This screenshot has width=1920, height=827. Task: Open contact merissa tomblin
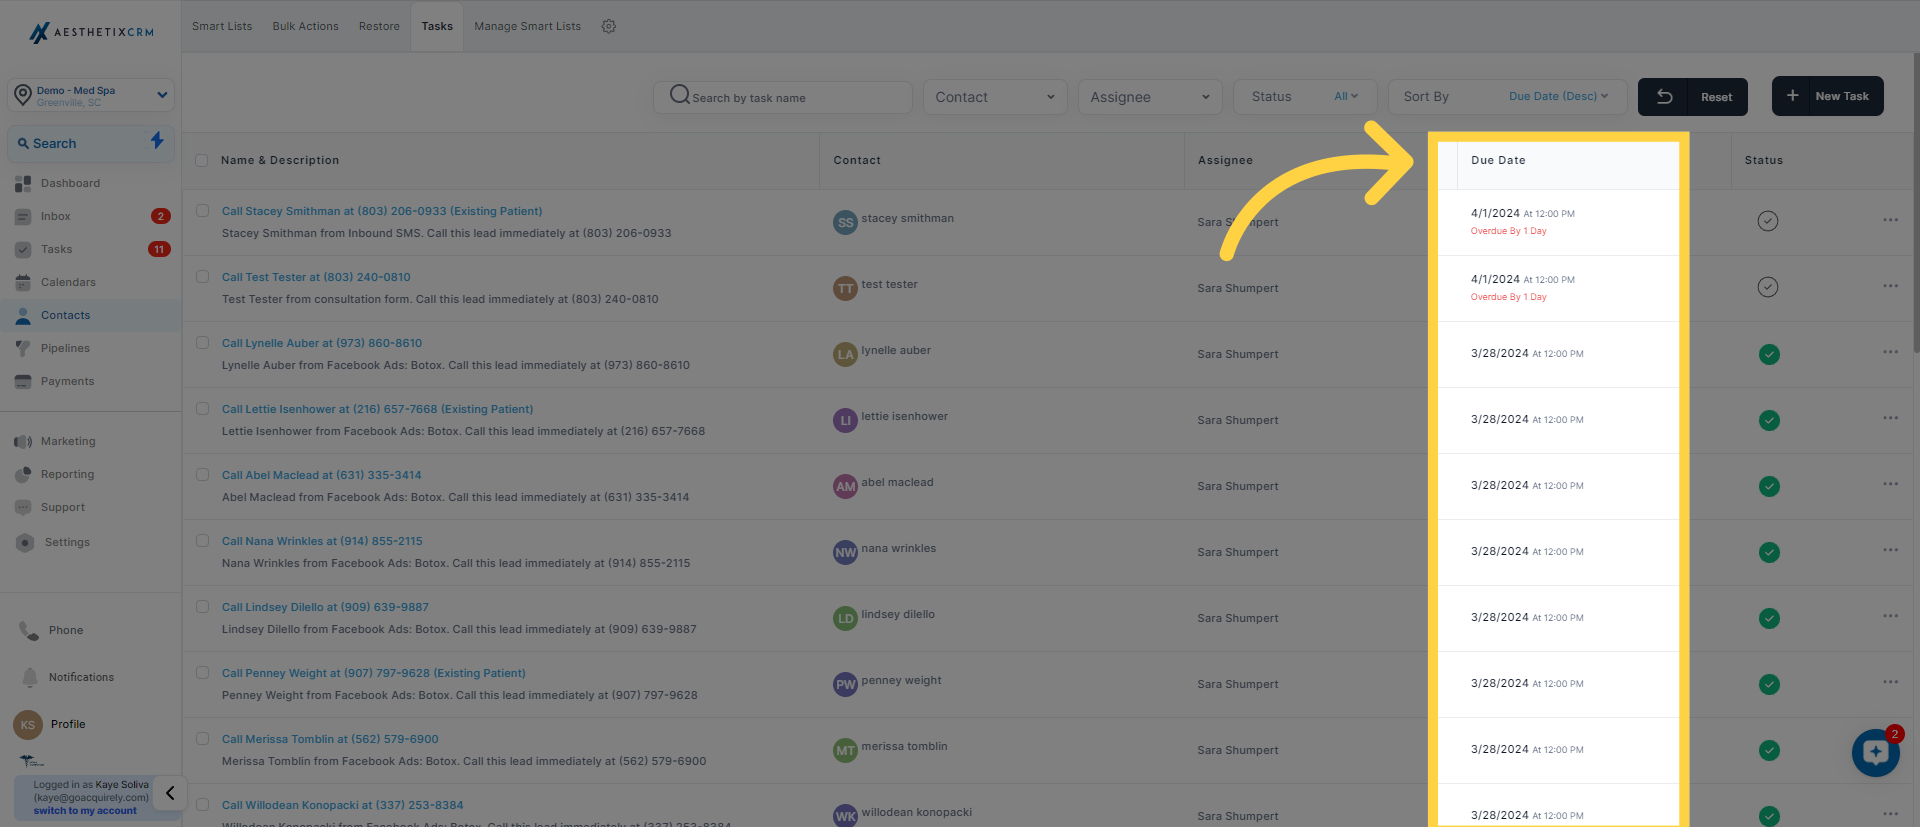point(904,746)
